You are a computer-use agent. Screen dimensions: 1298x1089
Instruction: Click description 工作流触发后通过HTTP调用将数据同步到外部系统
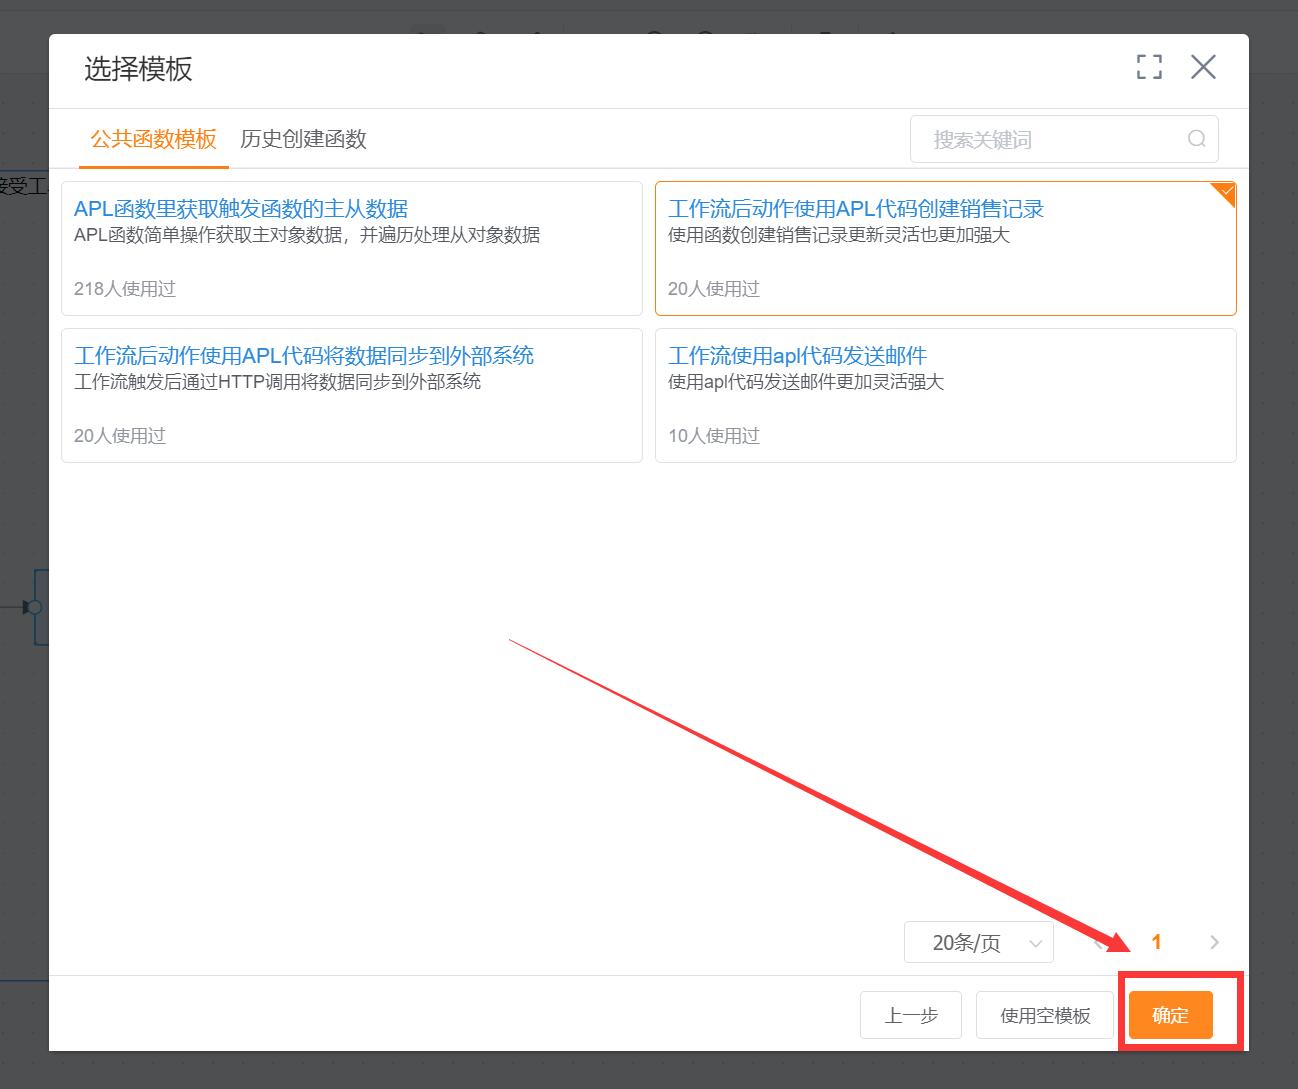pyautogui.click(x=277, y=382)
